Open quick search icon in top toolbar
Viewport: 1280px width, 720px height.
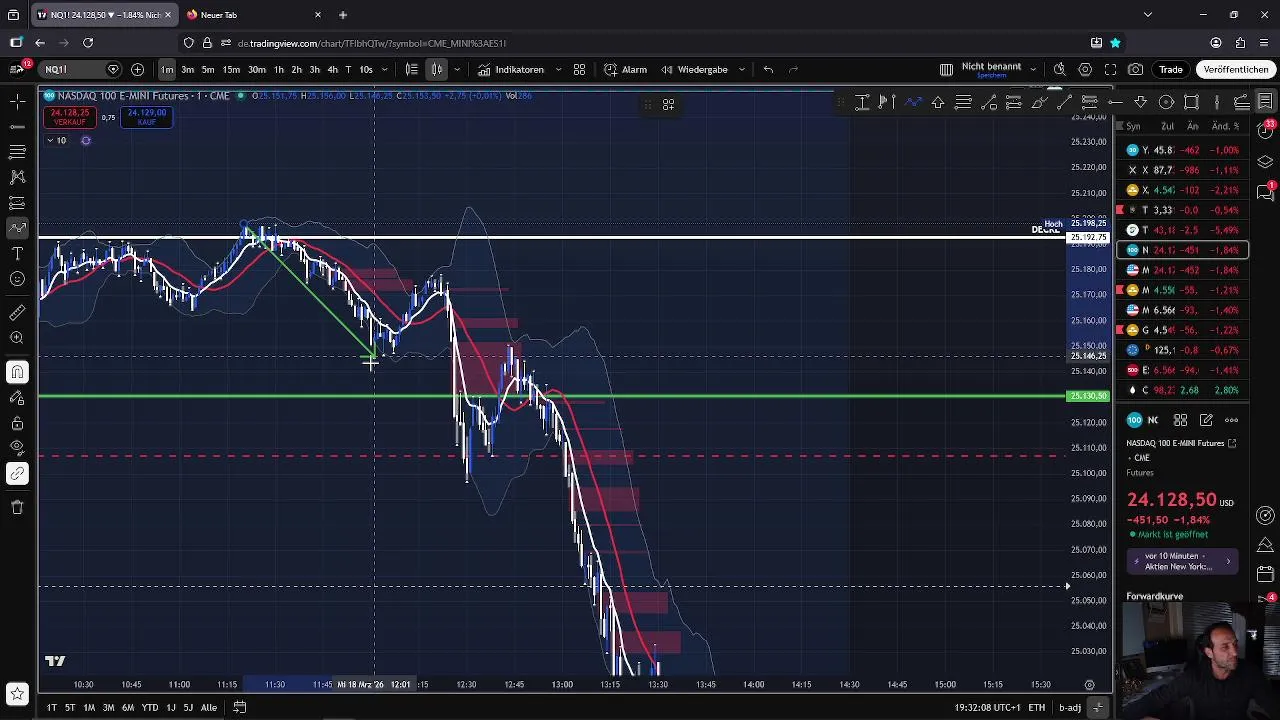pos(1060,69)
